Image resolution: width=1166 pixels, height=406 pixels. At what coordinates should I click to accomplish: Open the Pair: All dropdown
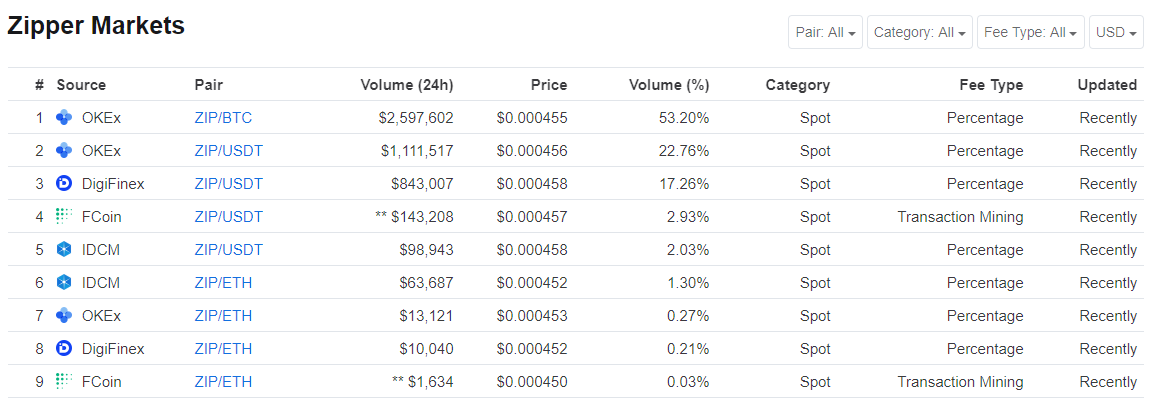coord(825,32)
